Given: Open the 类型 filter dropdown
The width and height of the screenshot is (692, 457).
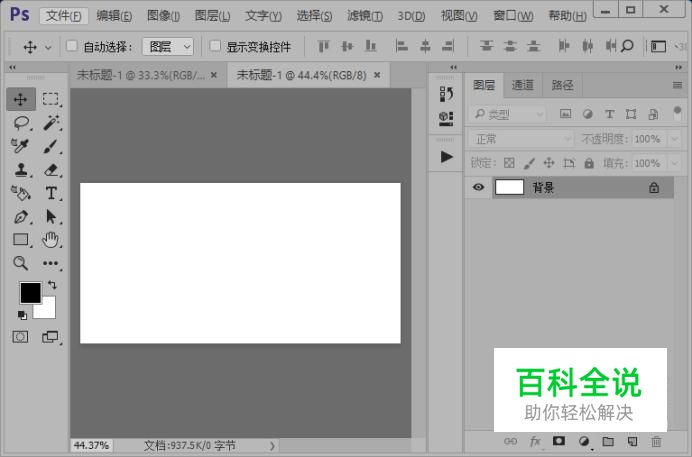Looking at the screenshot, I should (508, 114).
